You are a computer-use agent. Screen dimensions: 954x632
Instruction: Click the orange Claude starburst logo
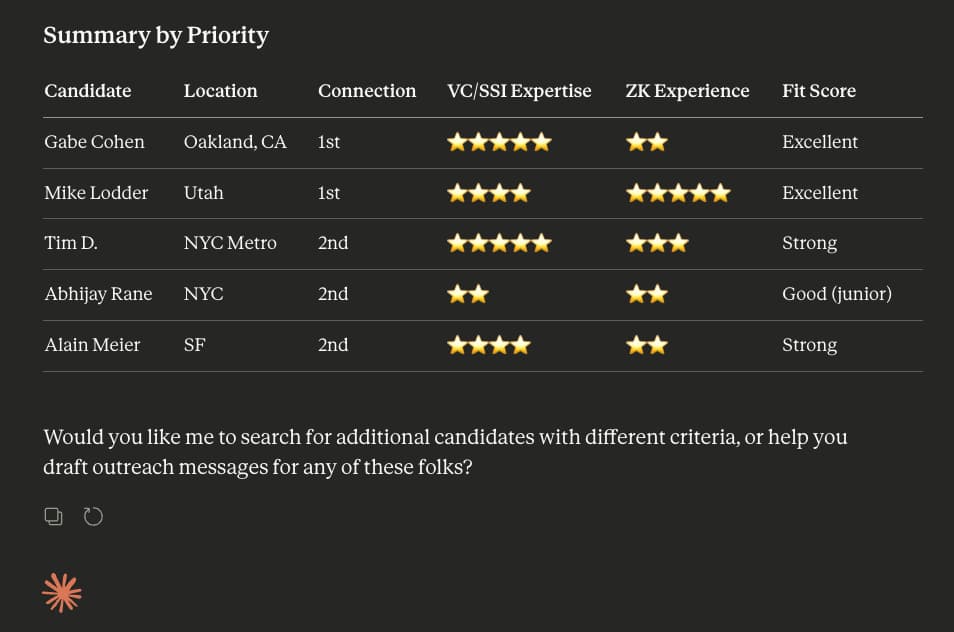[62, 593]
